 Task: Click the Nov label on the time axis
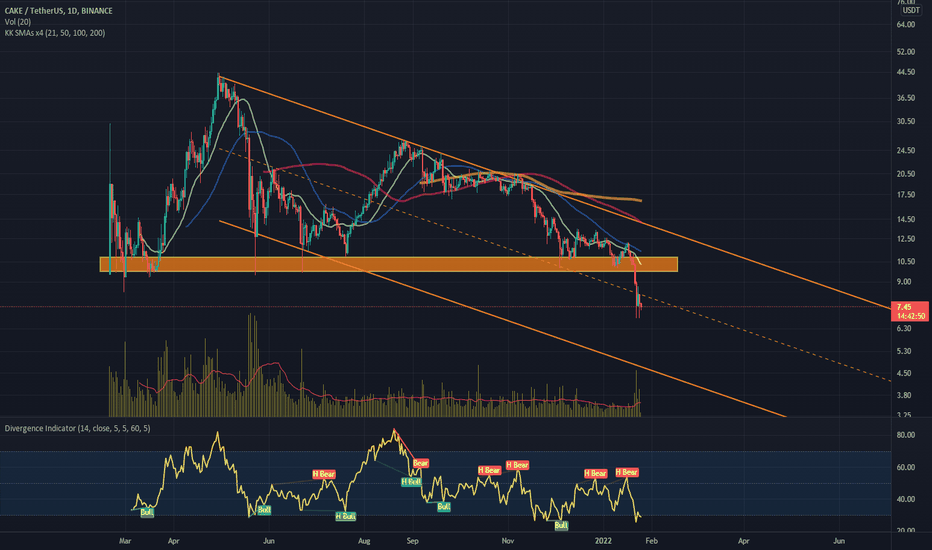tap(508, 541)
